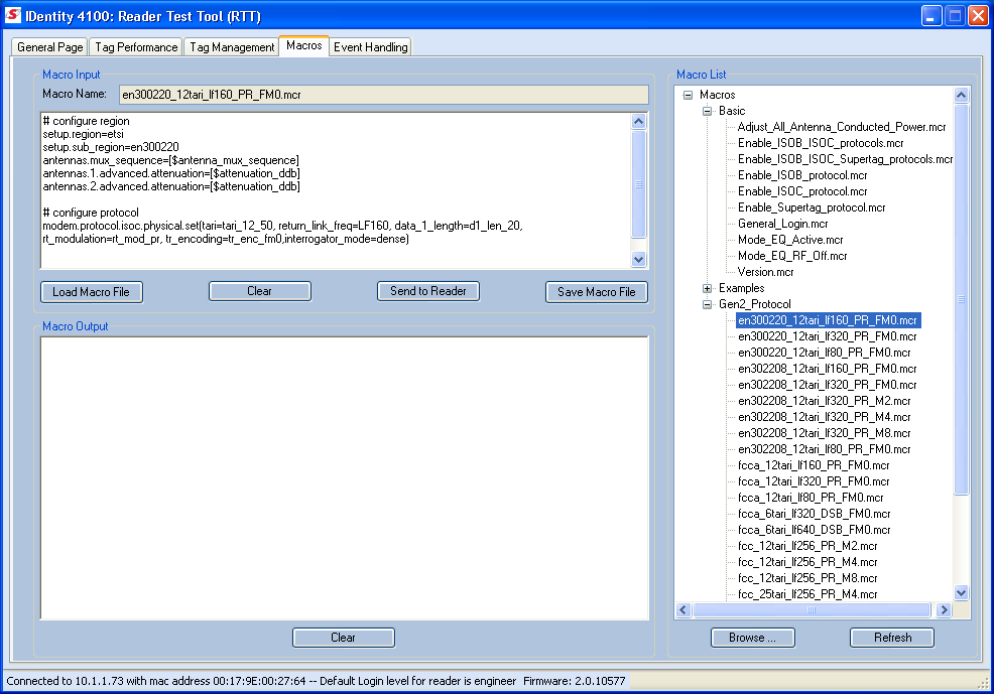The width and height of the screenshot is (994, 694).
Task: Select en300220_12tari_lf80_PR_FM0.mcr
Action: tap(824, 352)
